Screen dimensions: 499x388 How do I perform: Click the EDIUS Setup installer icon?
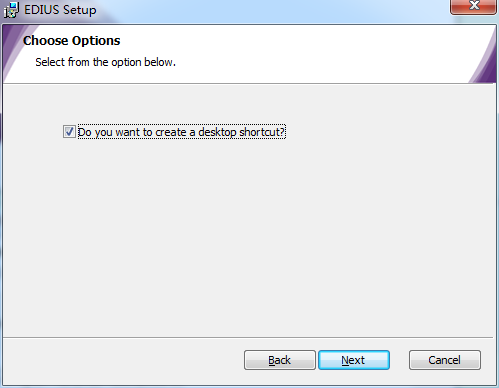[x=11, y=10]
